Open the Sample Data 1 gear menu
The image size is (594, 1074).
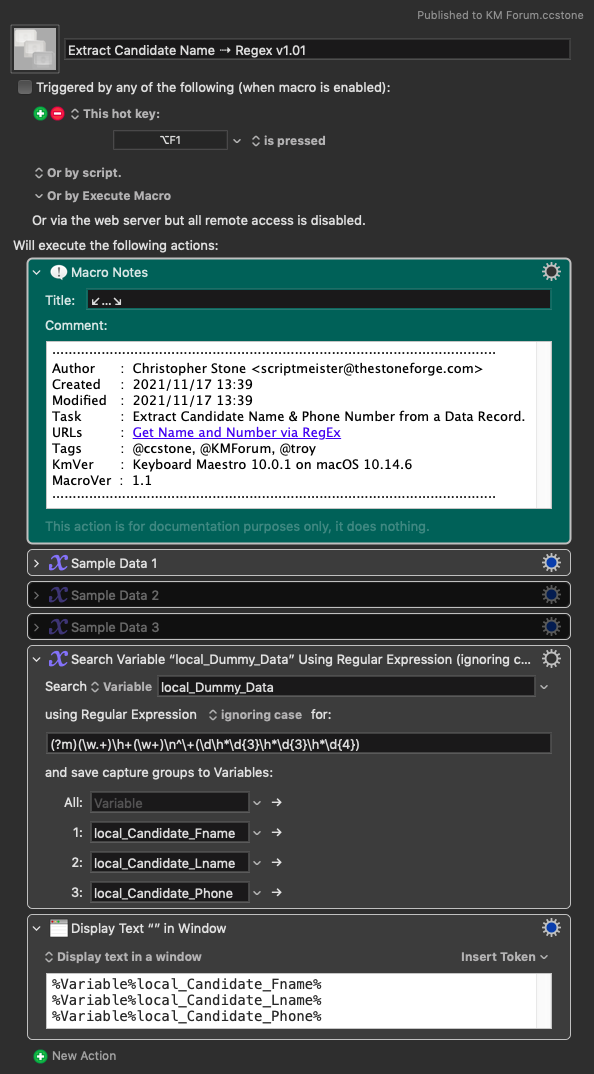tap(551, 563)
